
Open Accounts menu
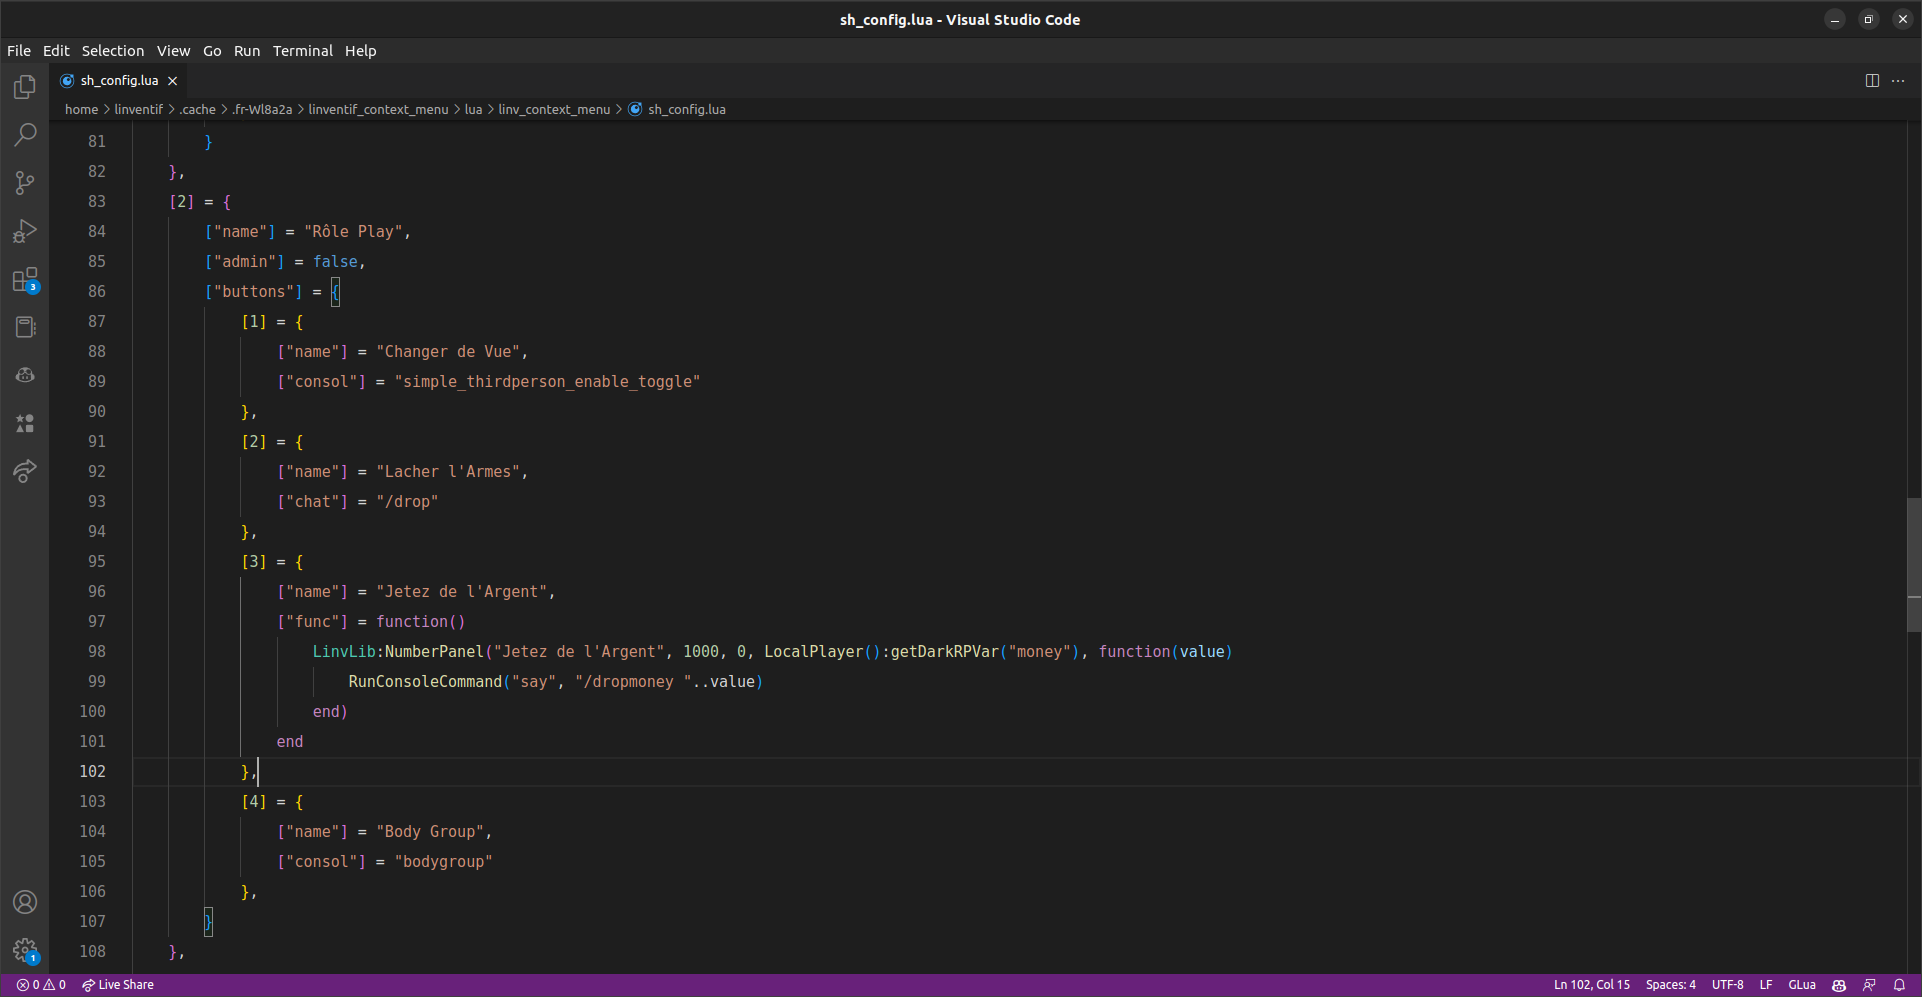[x=25, y=902]
